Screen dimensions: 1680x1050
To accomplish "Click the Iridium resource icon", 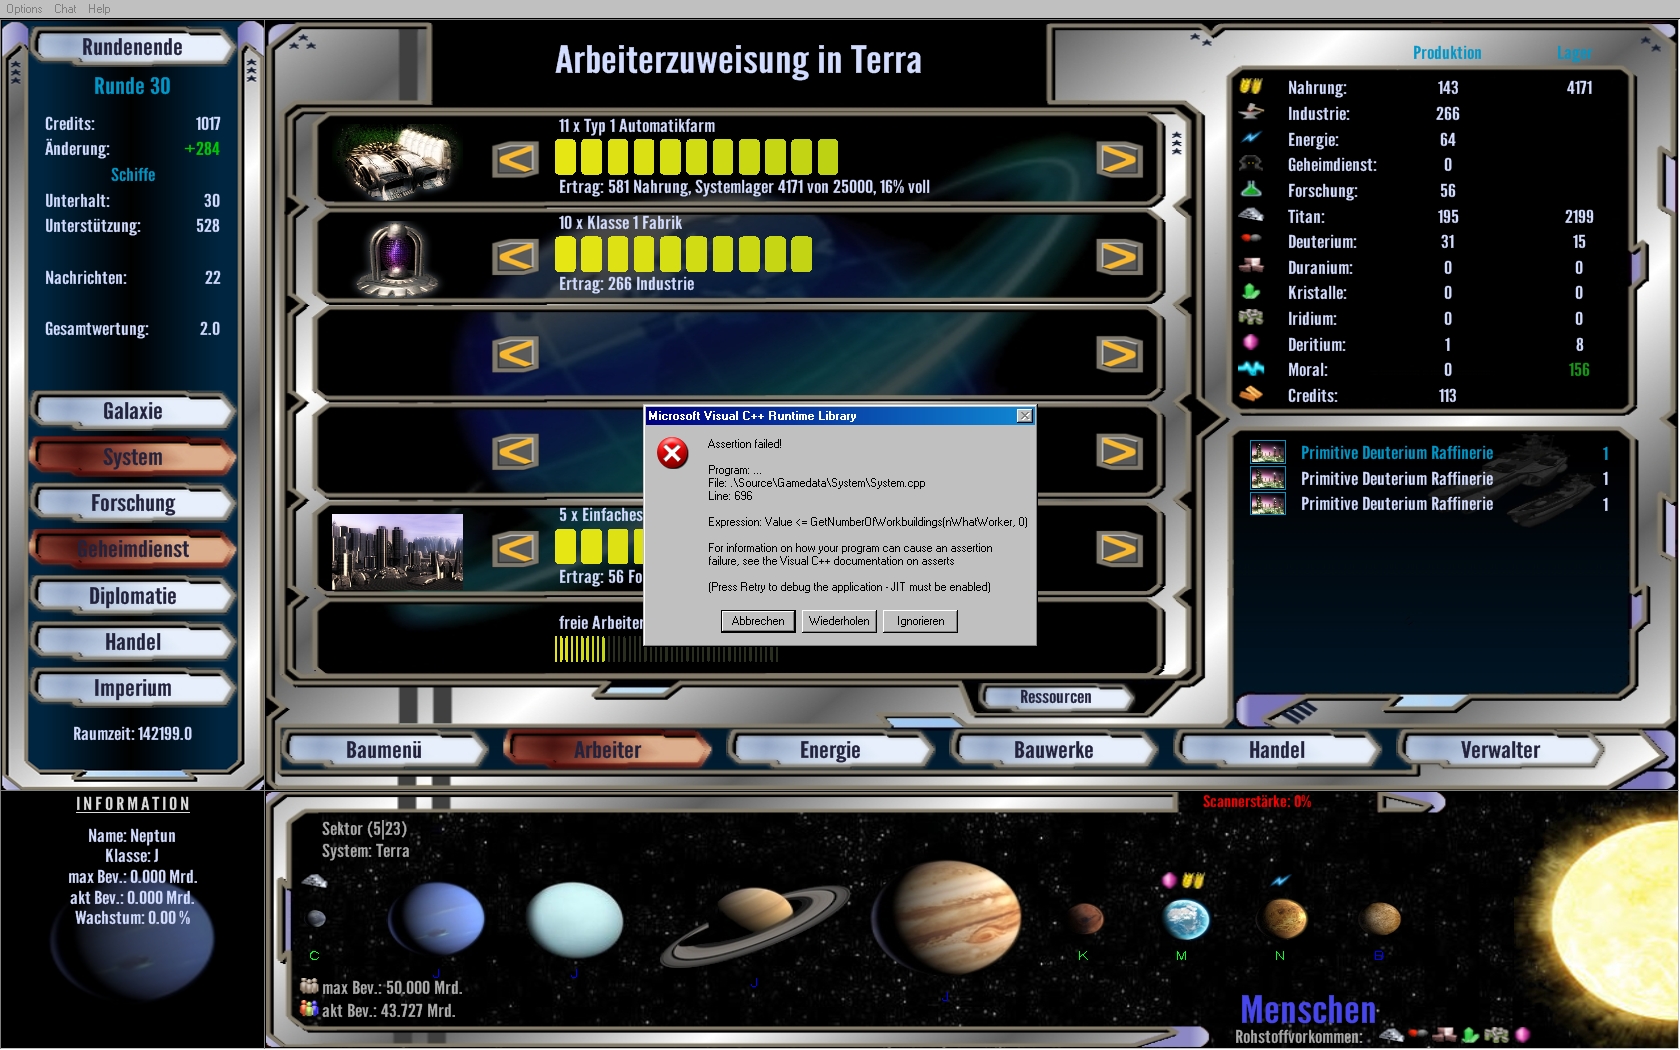I will (x=1251, y=317).
